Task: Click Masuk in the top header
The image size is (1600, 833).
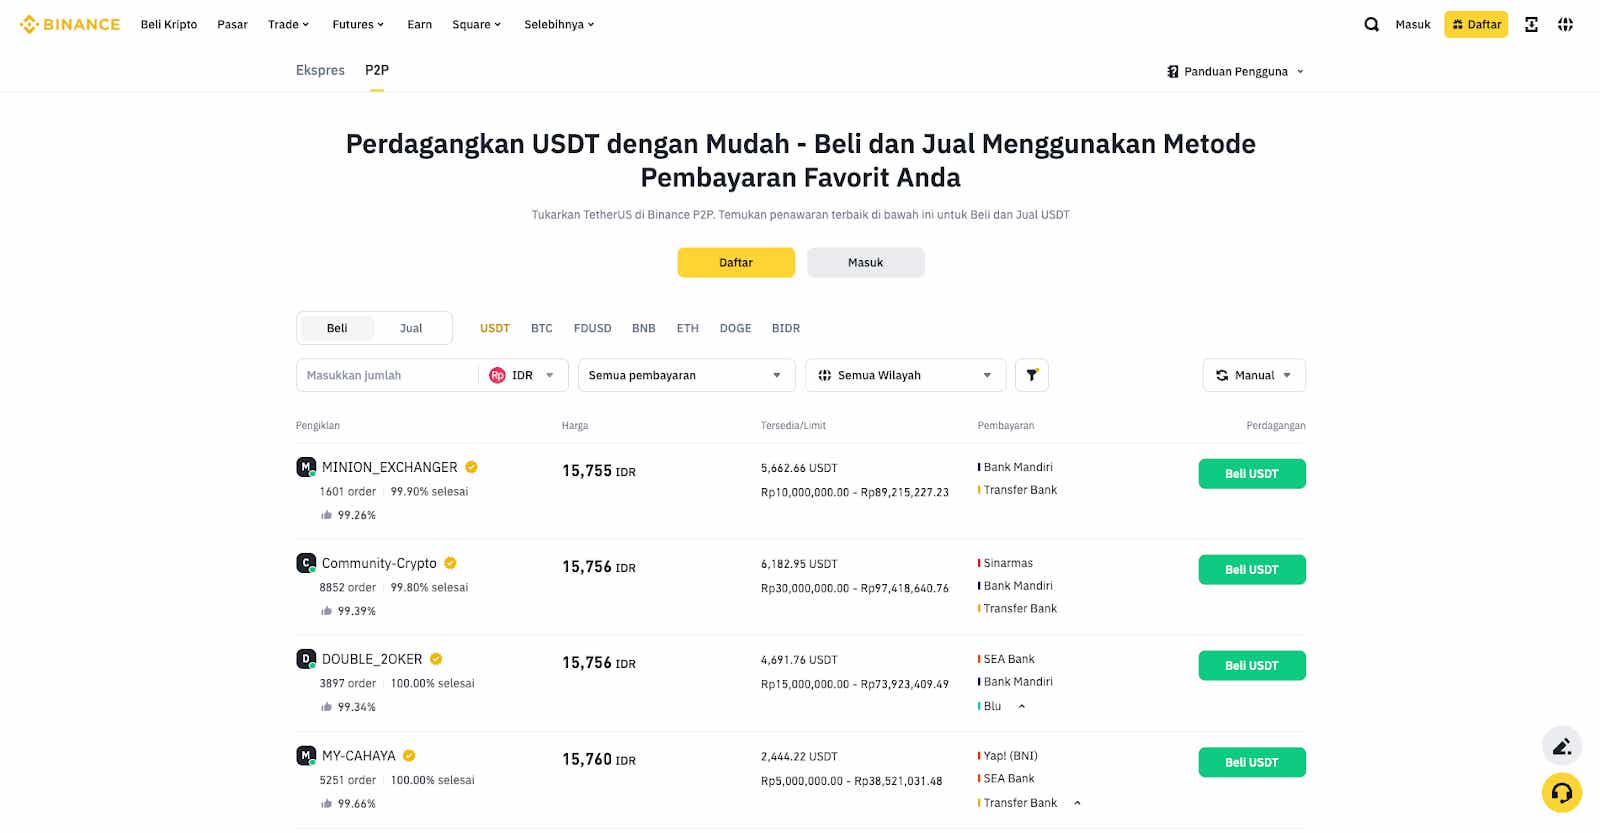Action: [1413, 24]
